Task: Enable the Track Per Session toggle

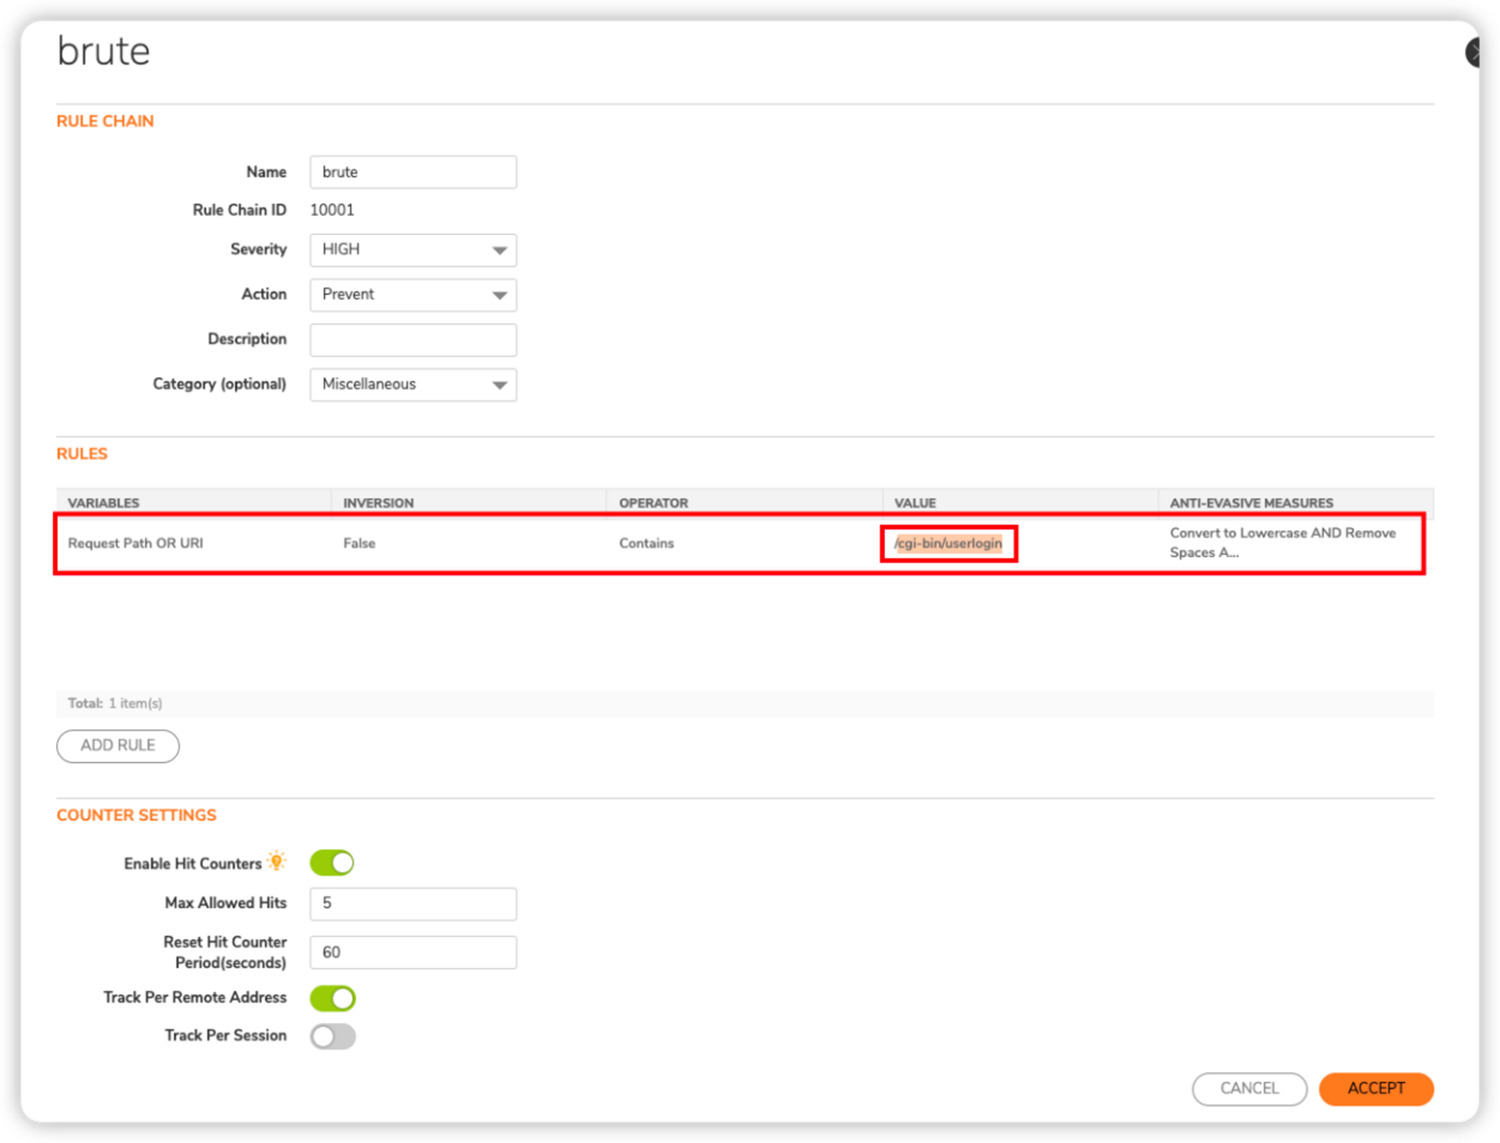Action: tap(332, 1035)
